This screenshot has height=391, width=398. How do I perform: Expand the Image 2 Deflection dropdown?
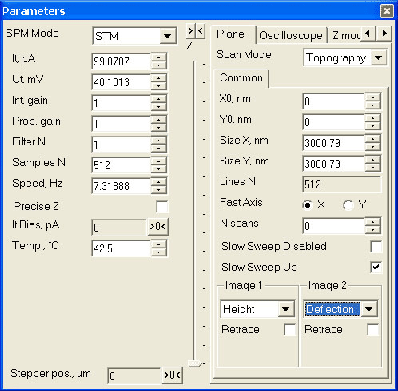pos(369,309)
